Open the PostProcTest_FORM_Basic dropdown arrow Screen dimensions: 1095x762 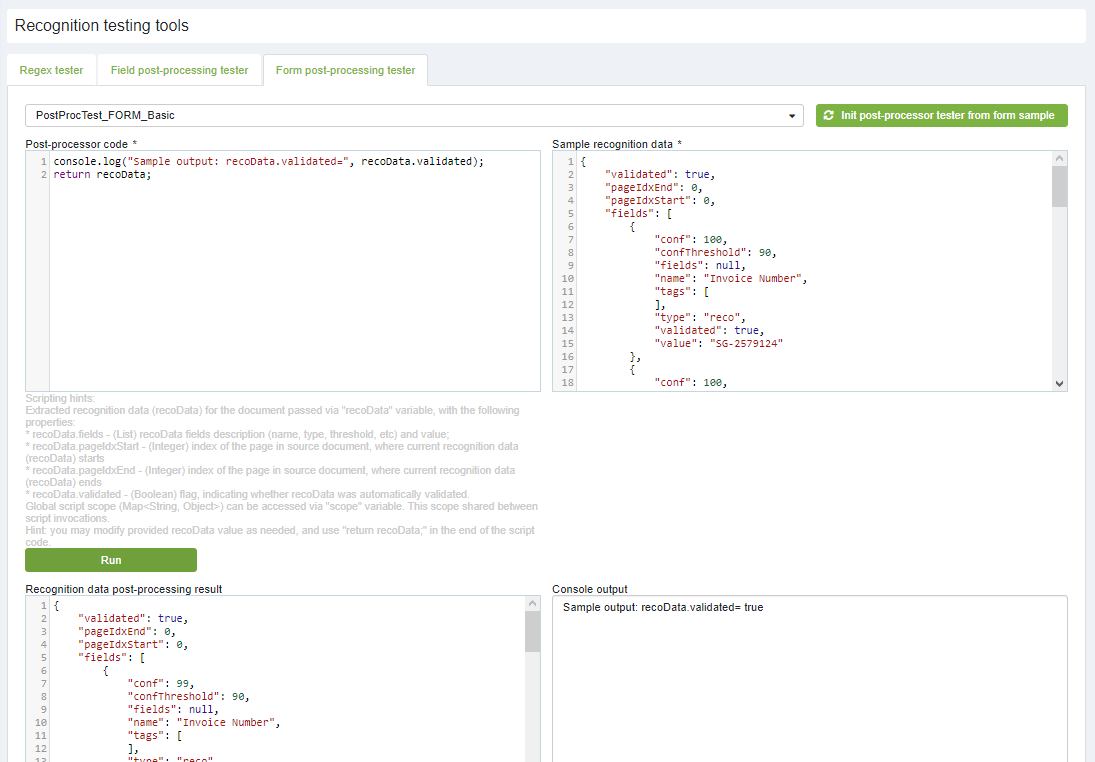coord(791,116)
